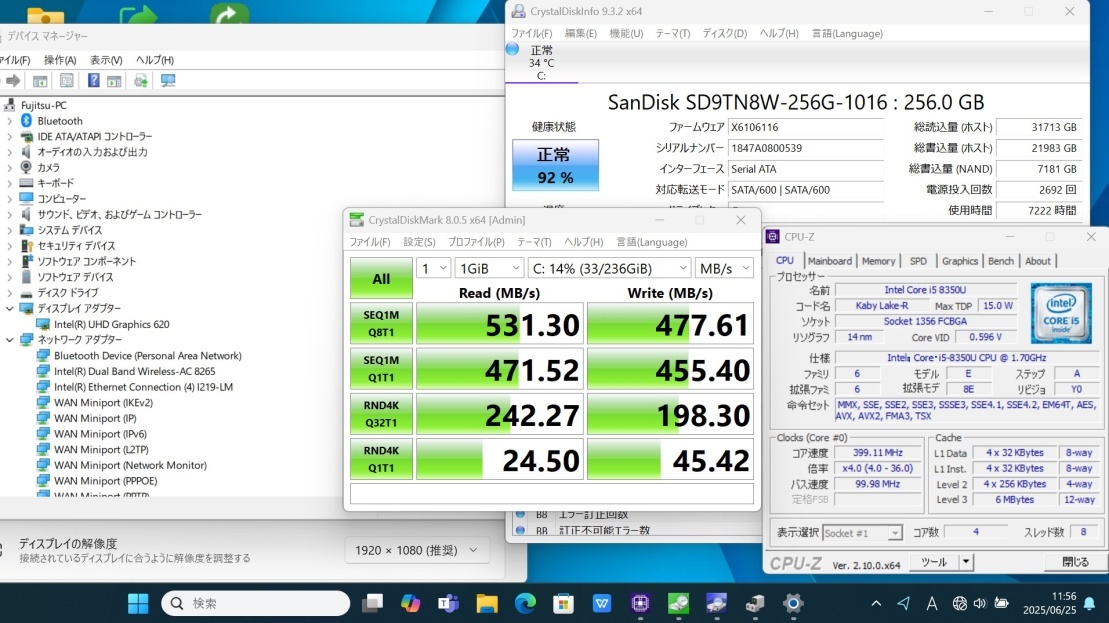Click the volume icon in system tray
Screen dimensions: 1109x623
coord(980,603)
